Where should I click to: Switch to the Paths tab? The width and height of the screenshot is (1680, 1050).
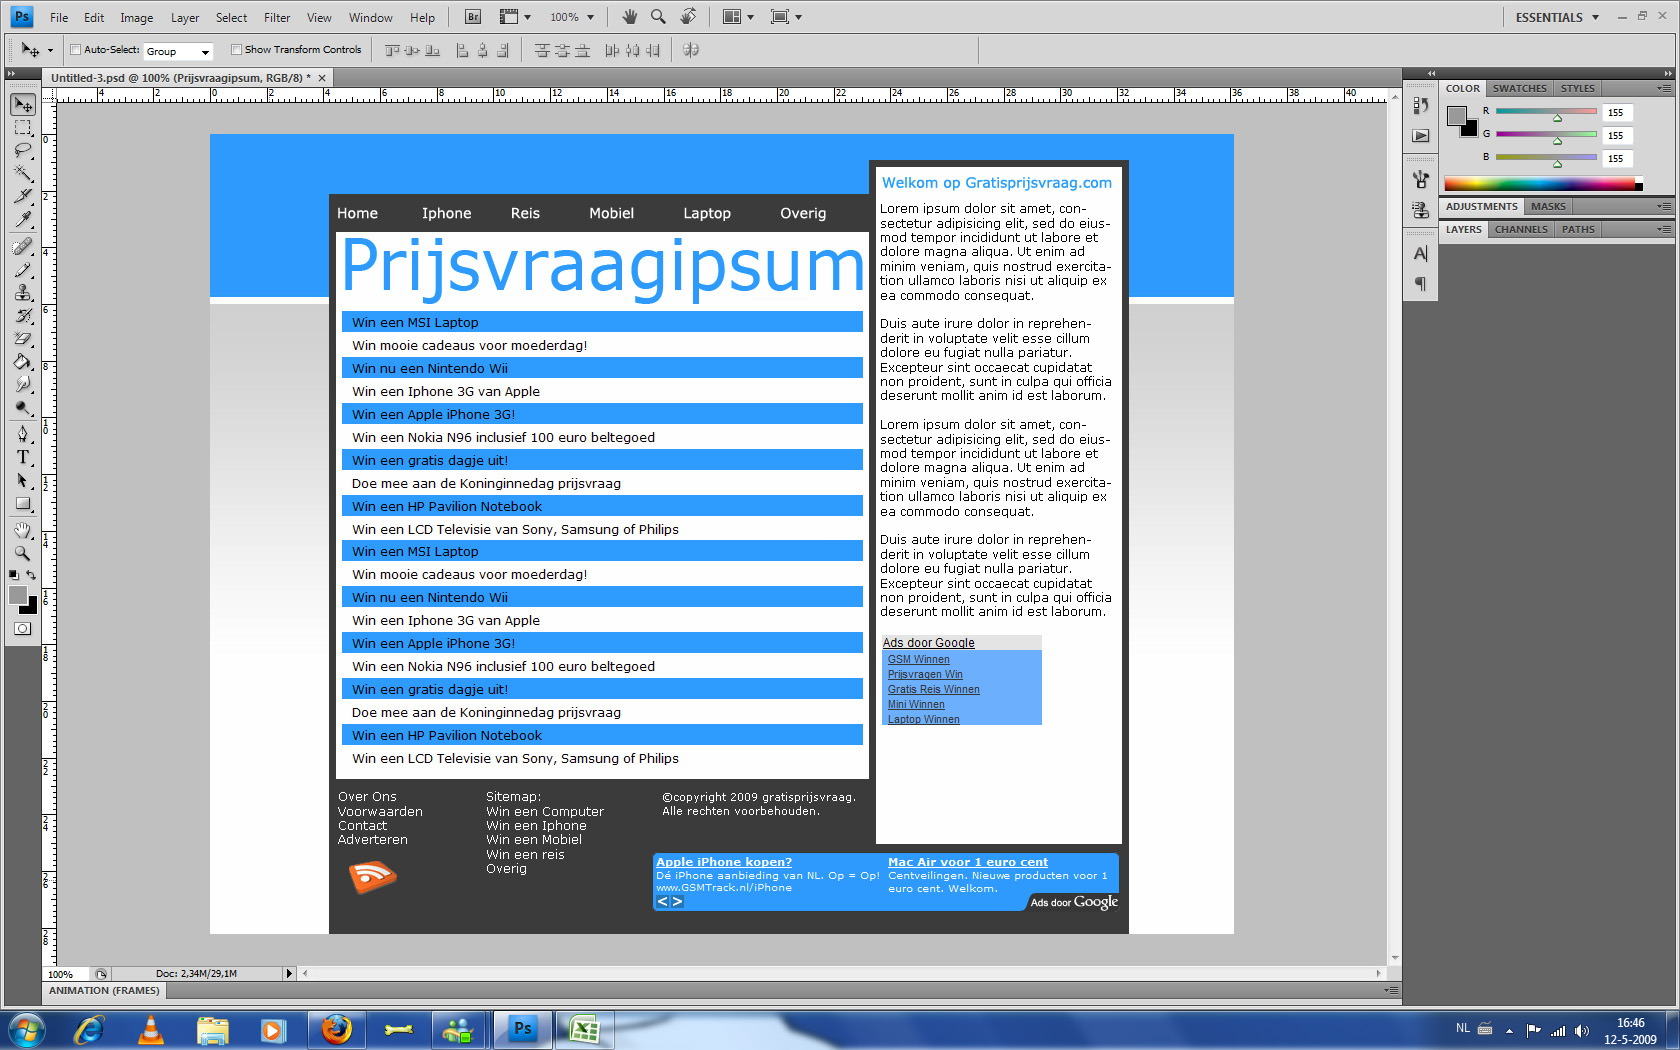click(x=1578, y=230)
